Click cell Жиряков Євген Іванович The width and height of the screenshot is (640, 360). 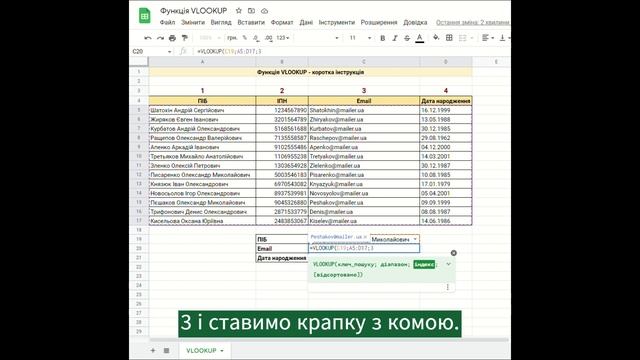(x=202, y=120)
